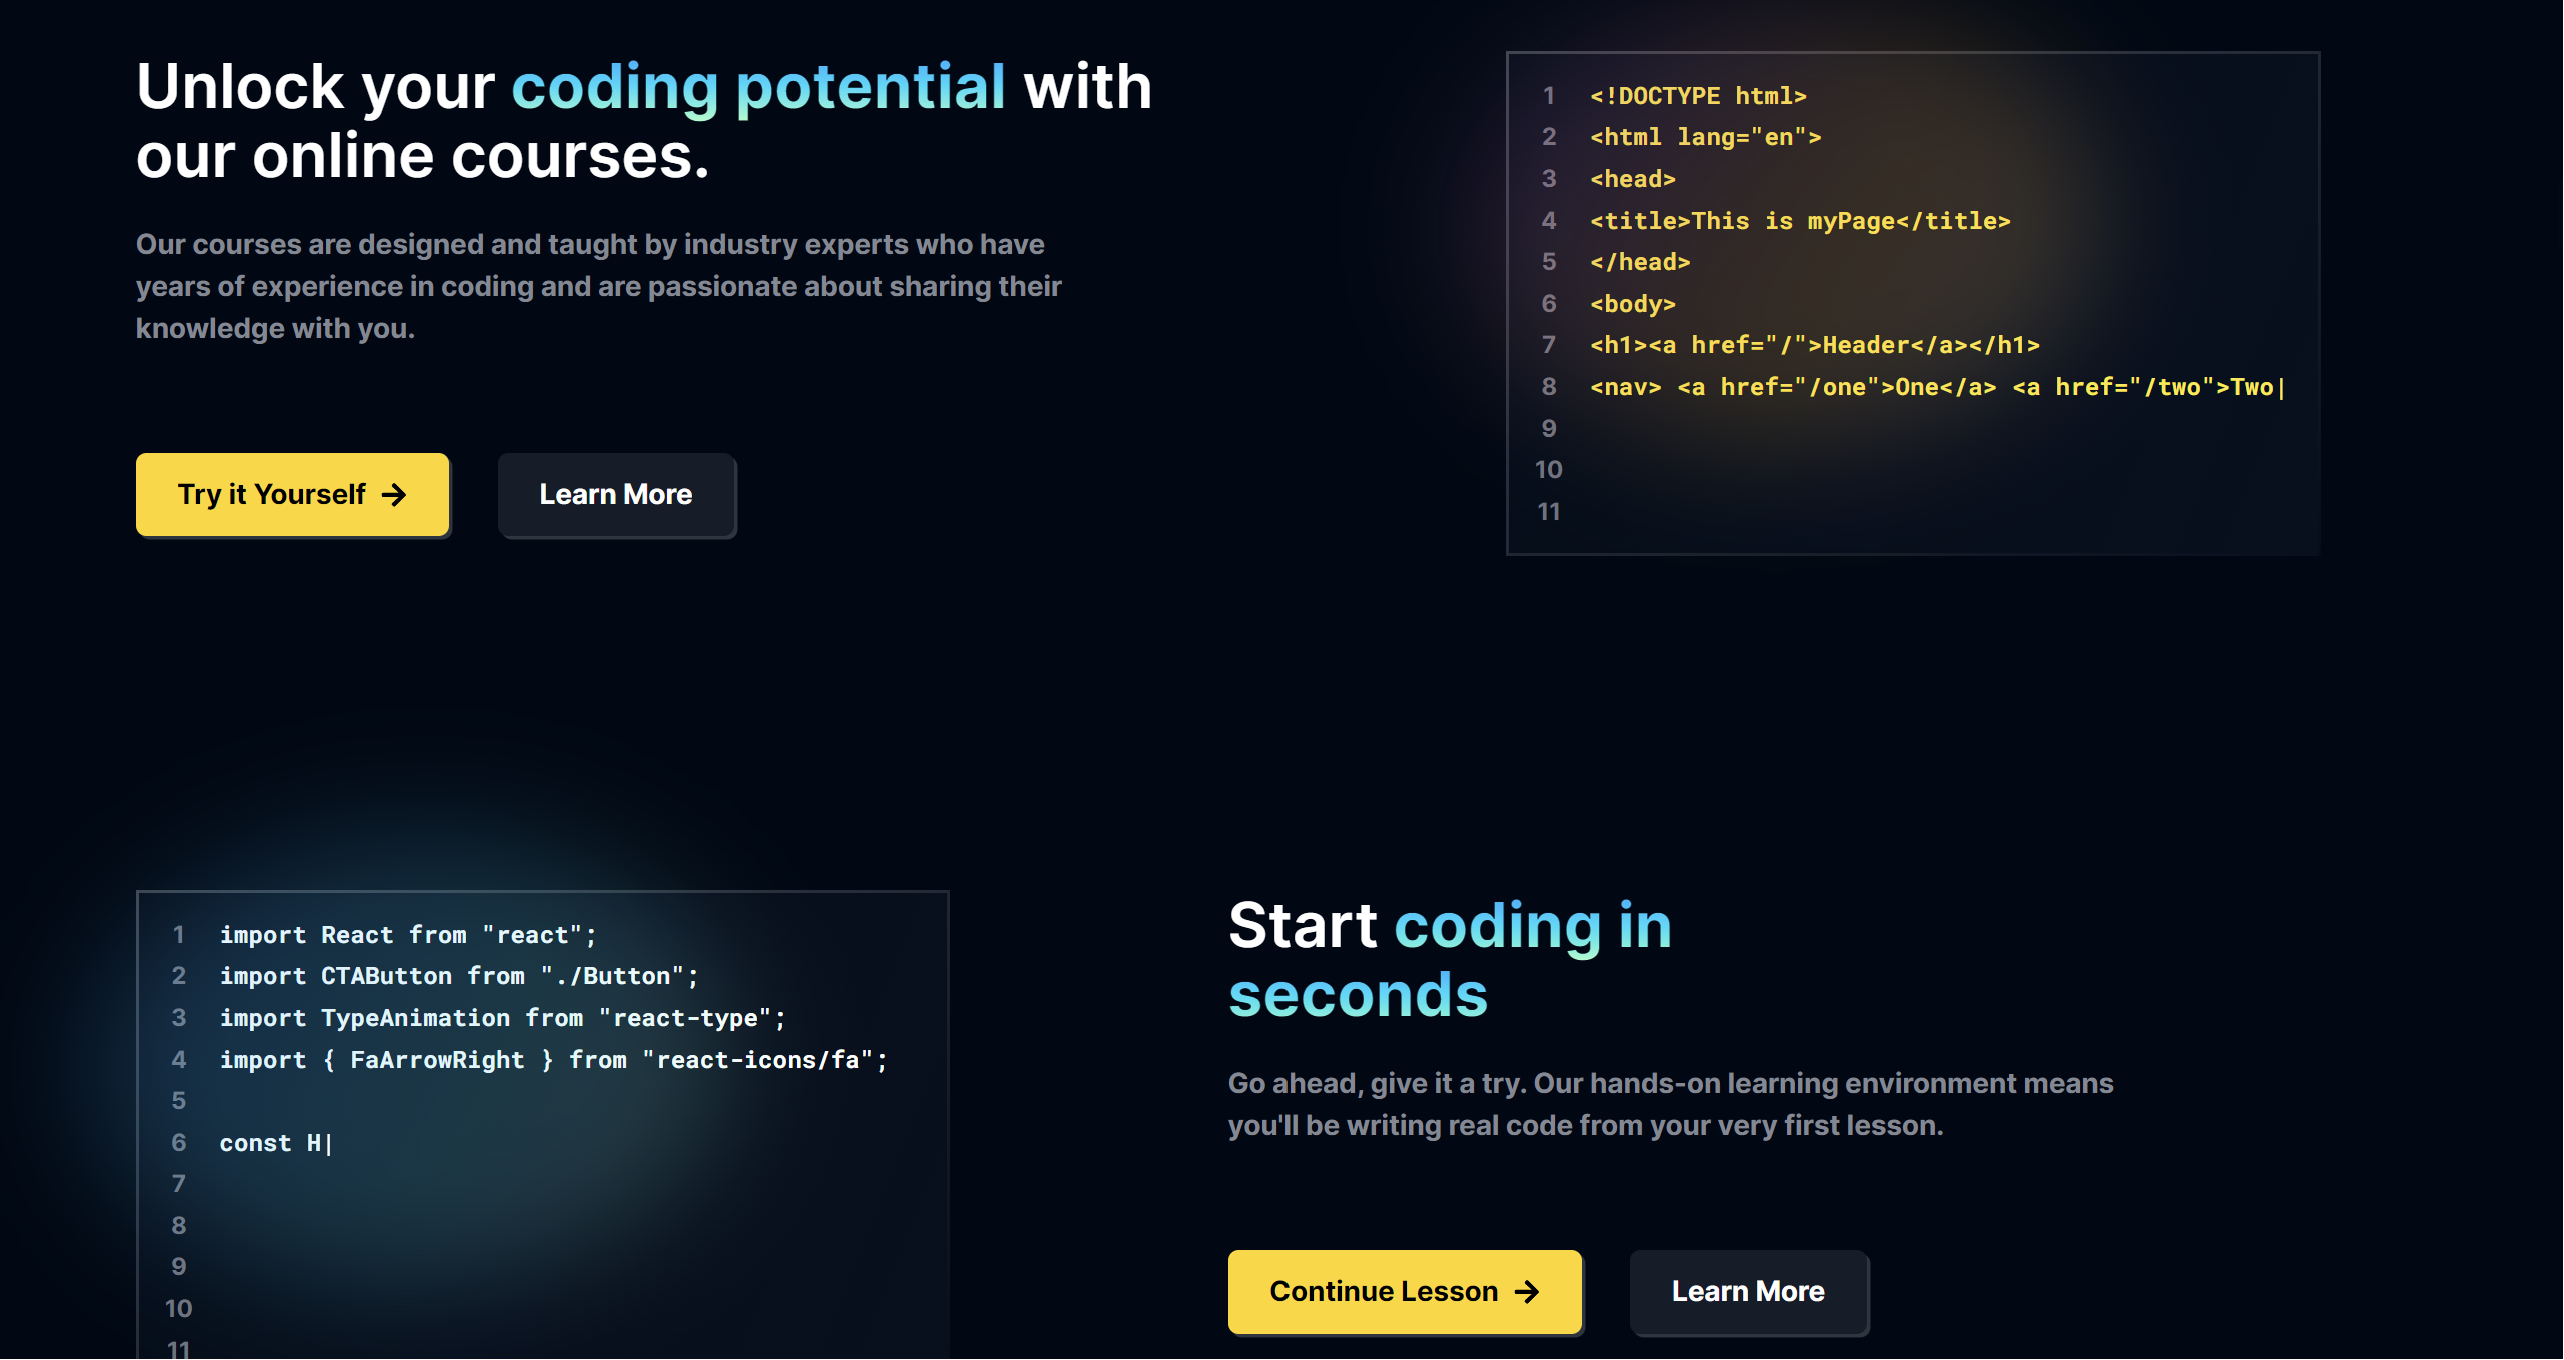The image size is (2564, 1360).
Task: Click the import React code line
Action: [x=408, y=935]
